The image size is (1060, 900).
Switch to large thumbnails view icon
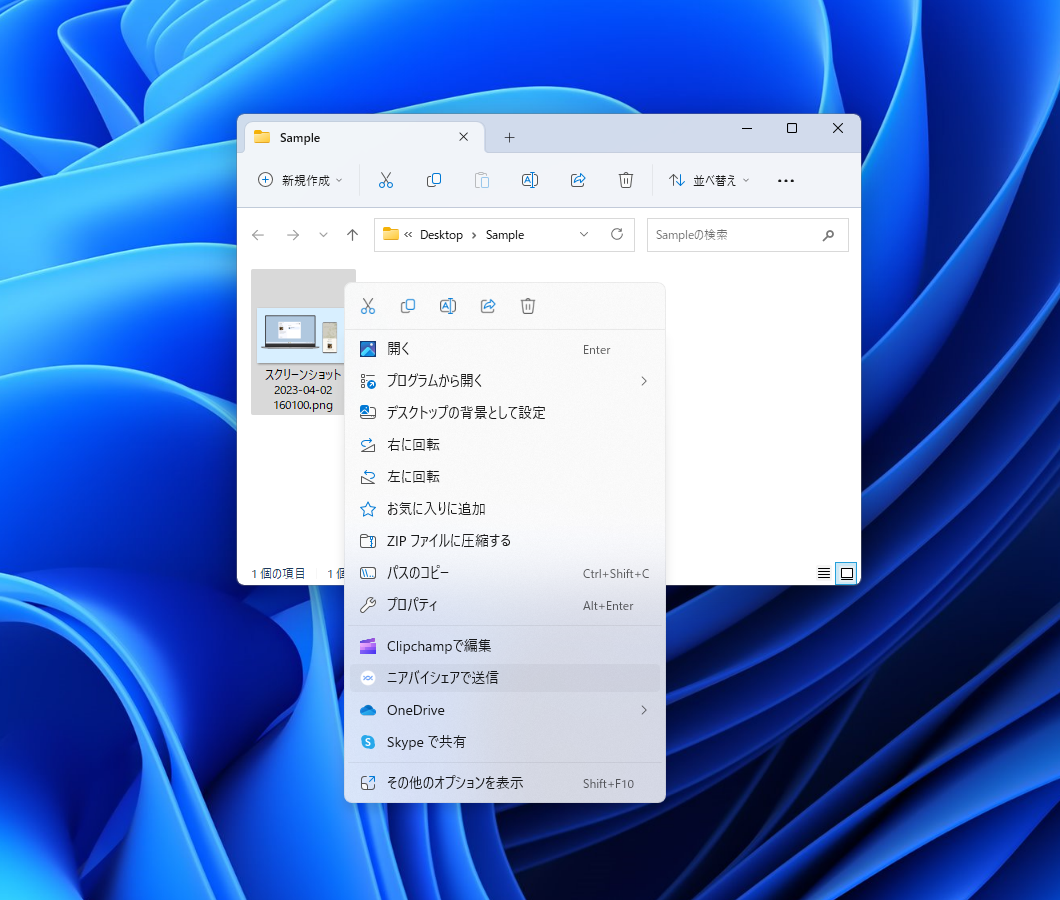(846, 573)
